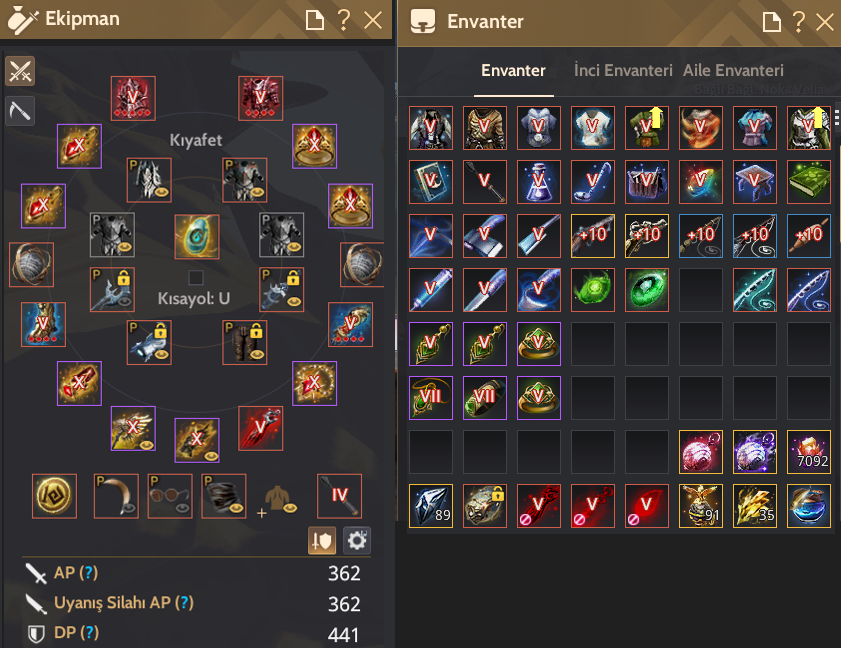Viewport: 841px width, 648px height.
Task: Click the Envanter window help question mark
Action: (x=799, y=22)
